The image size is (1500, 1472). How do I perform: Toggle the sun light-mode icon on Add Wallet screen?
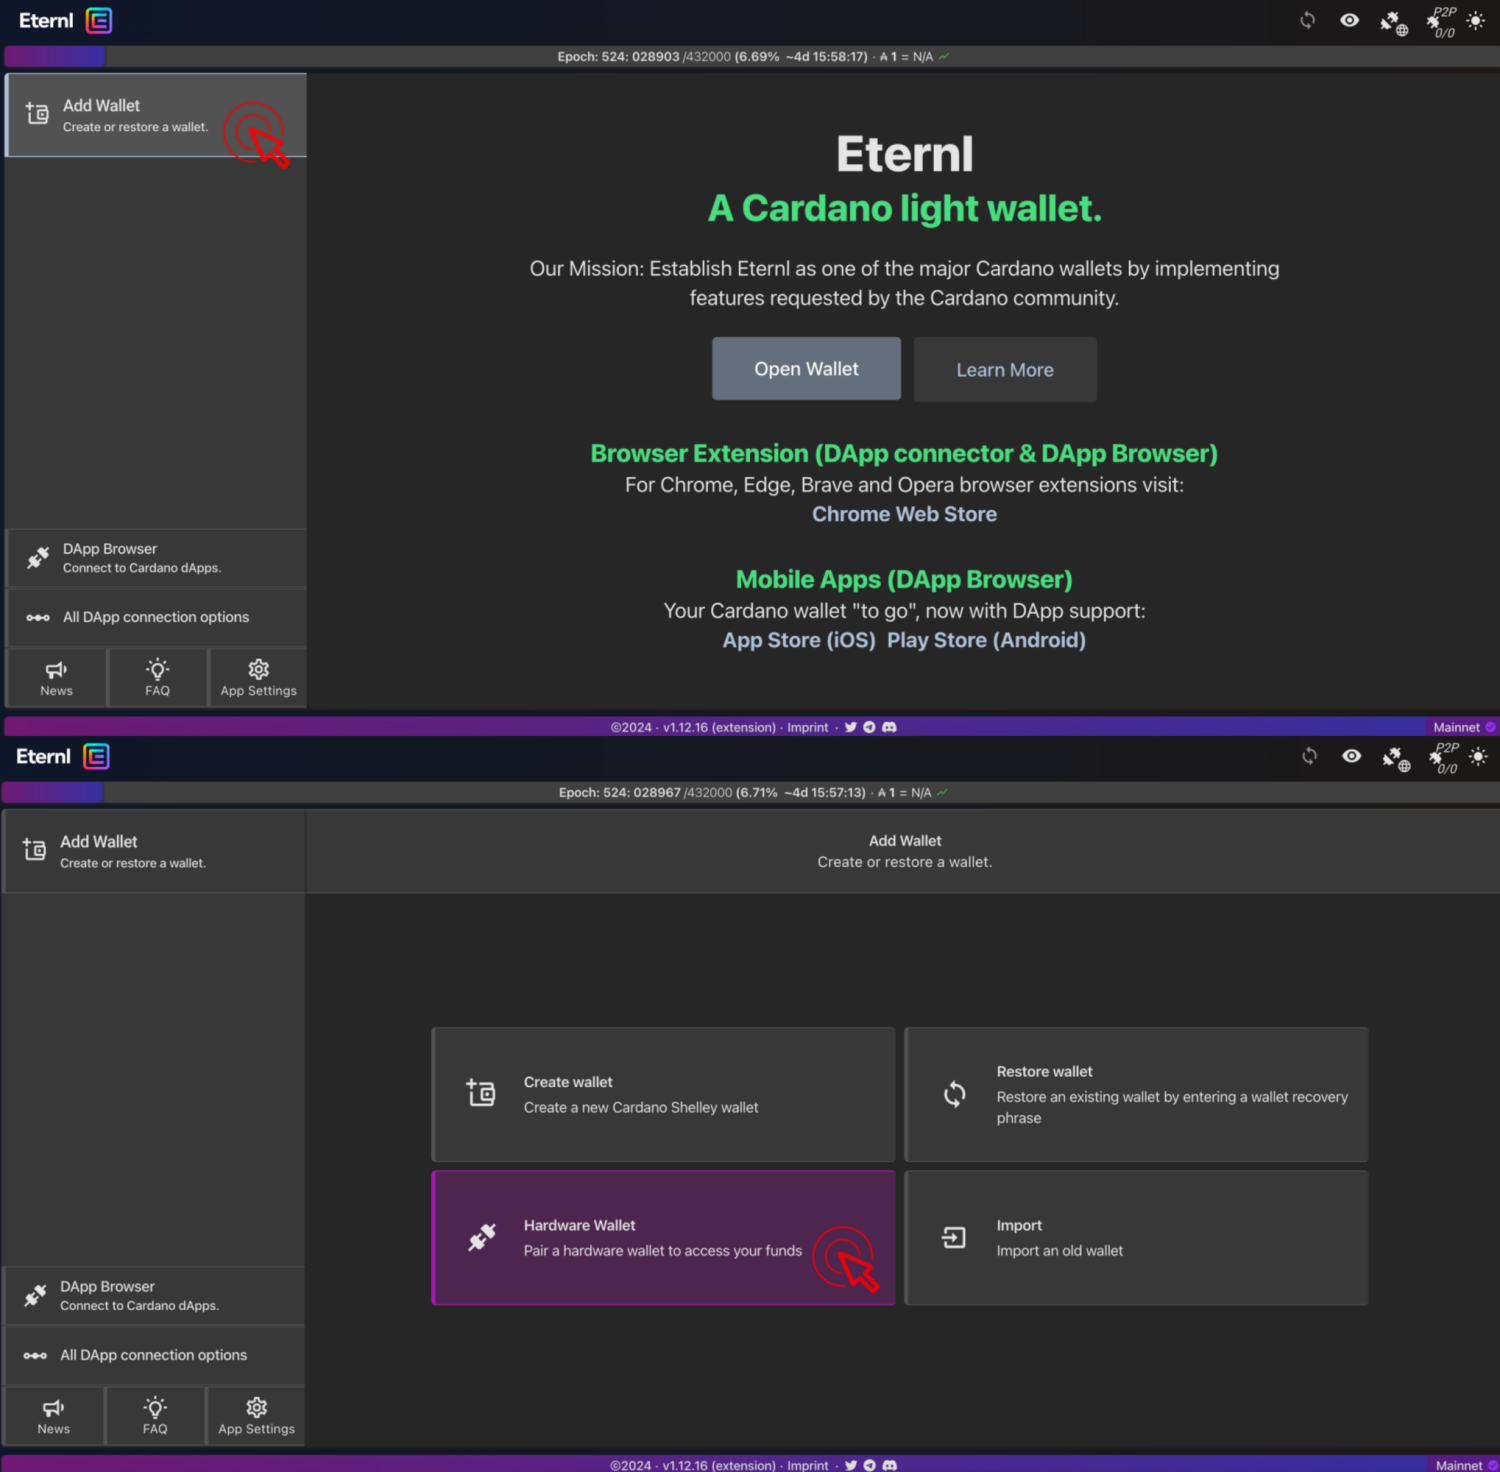1478,757
